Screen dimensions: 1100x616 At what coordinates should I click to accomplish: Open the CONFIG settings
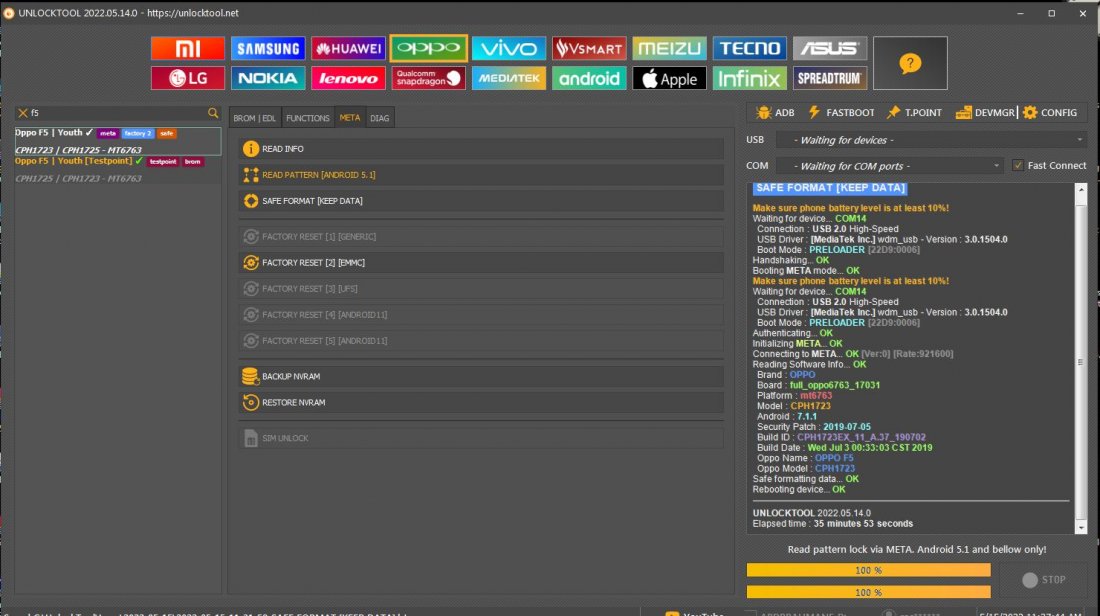pos(1050,112)
